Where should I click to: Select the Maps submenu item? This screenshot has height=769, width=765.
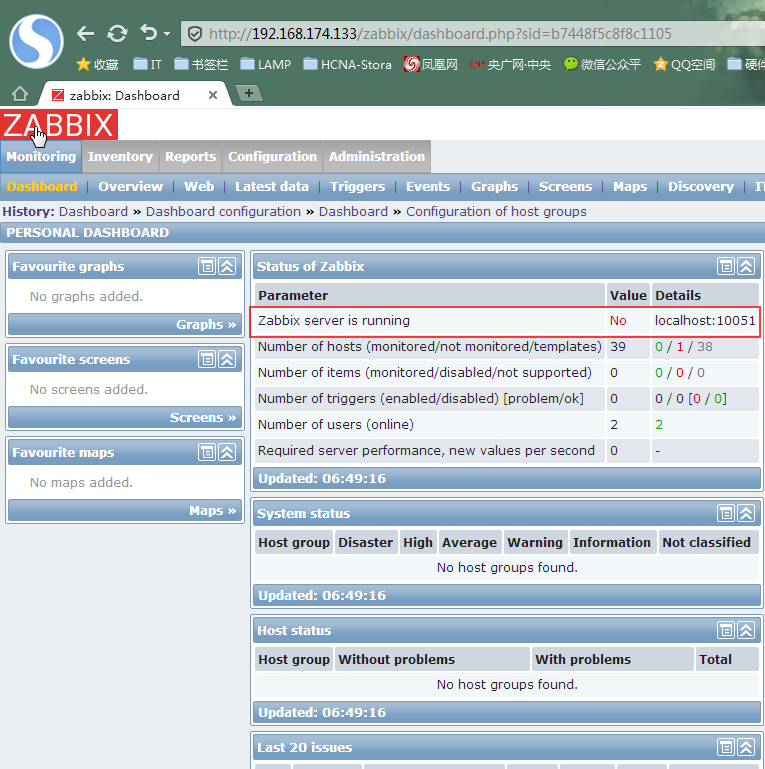630,186
